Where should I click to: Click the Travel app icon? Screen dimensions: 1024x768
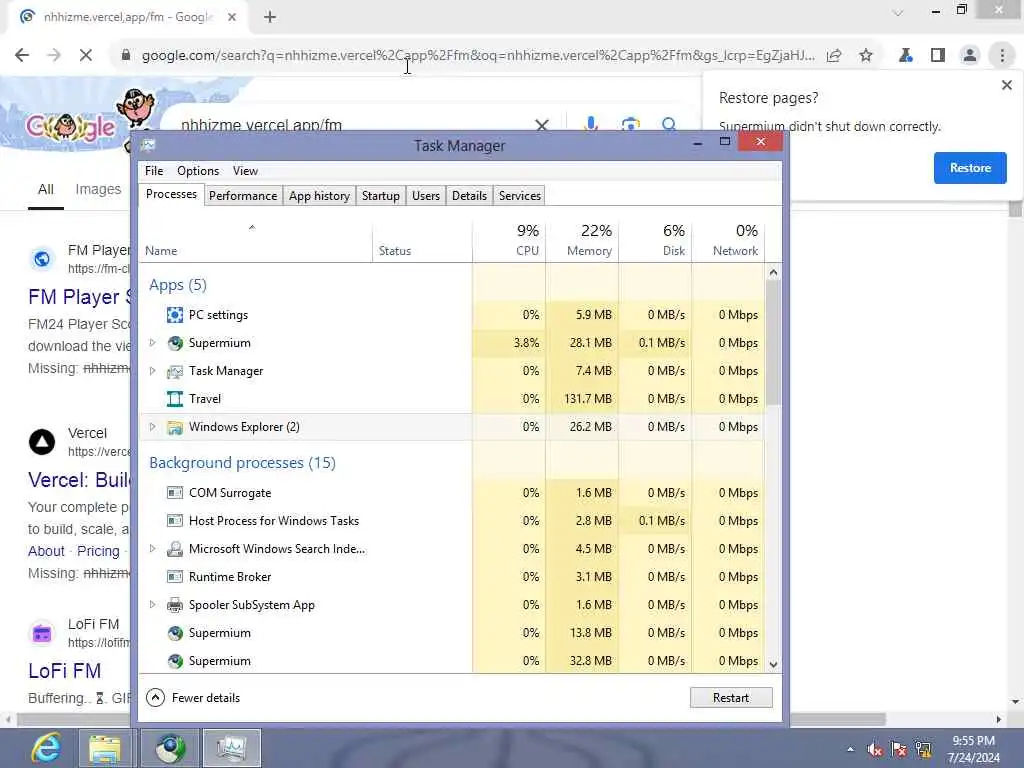click(x=174, y=399)
